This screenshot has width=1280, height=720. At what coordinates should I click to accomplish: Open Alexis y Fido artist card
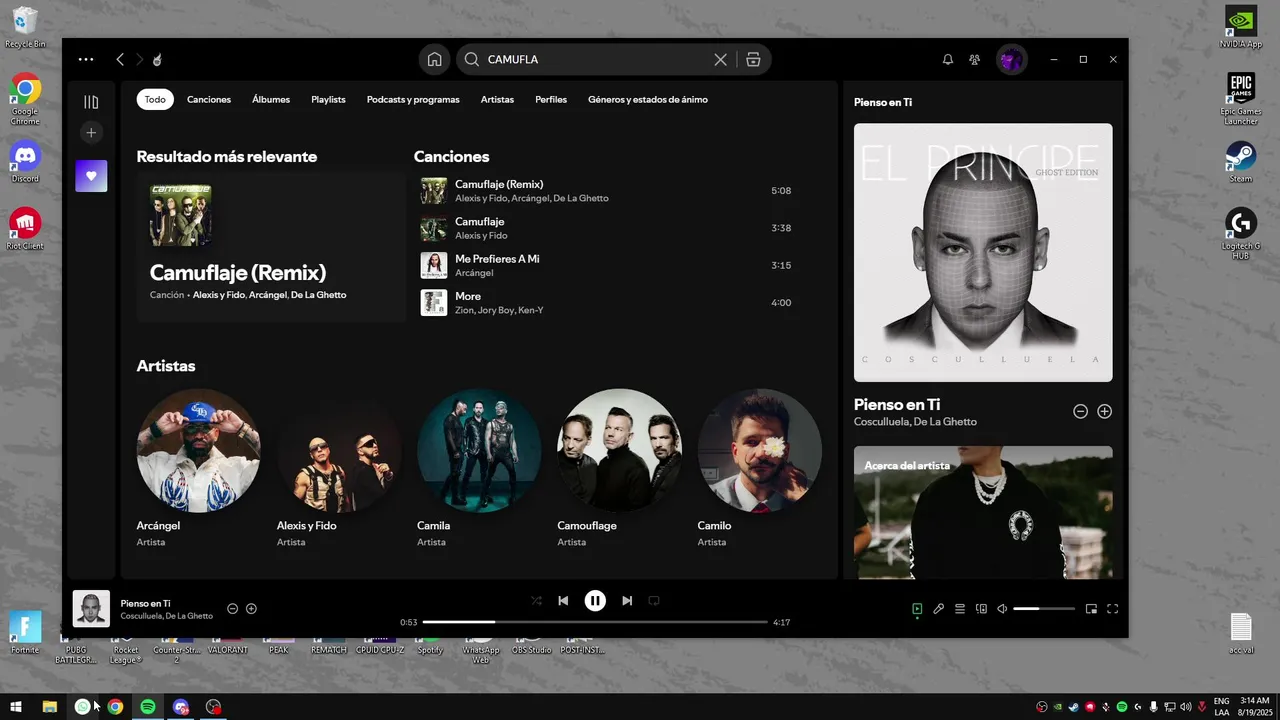339,468
